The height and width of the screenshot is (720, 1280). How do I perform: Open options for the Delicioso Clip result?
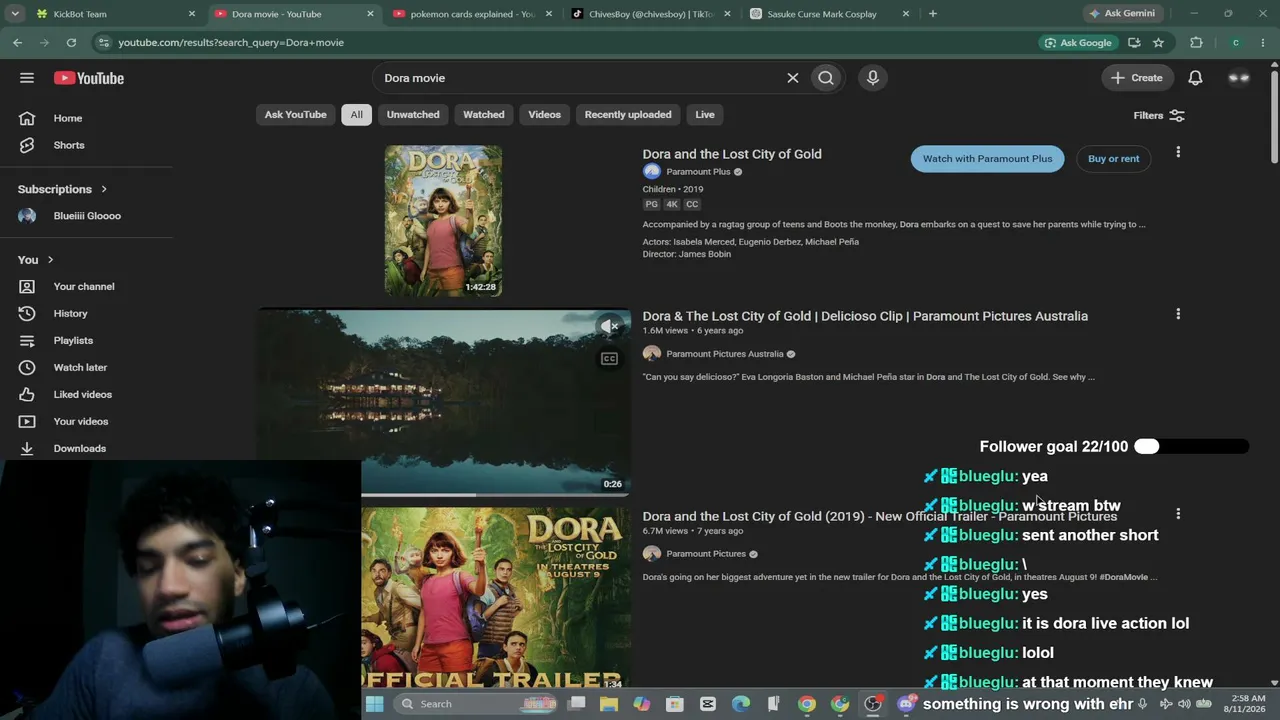point(1178,314)
